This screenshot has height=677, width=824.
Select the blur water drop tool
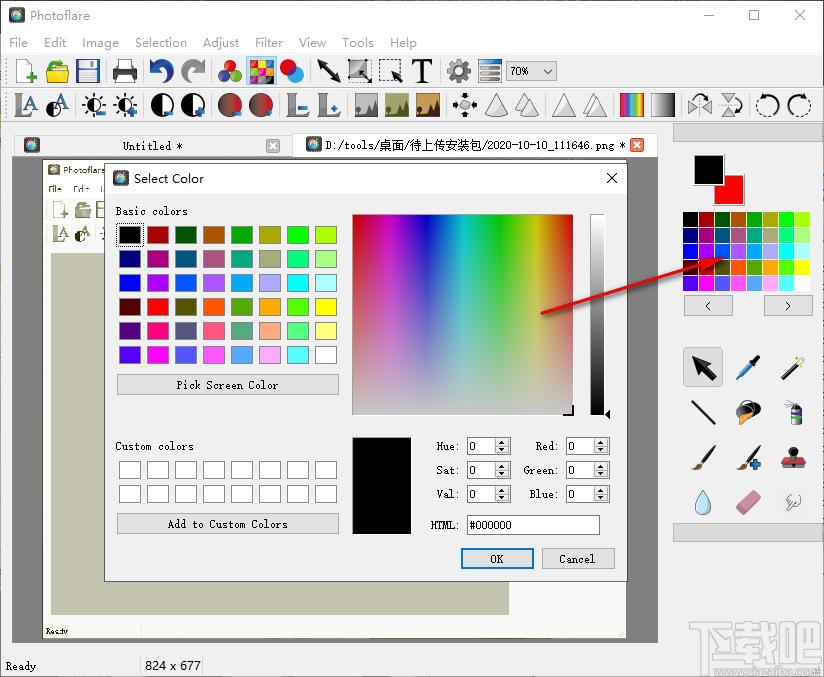703,502
